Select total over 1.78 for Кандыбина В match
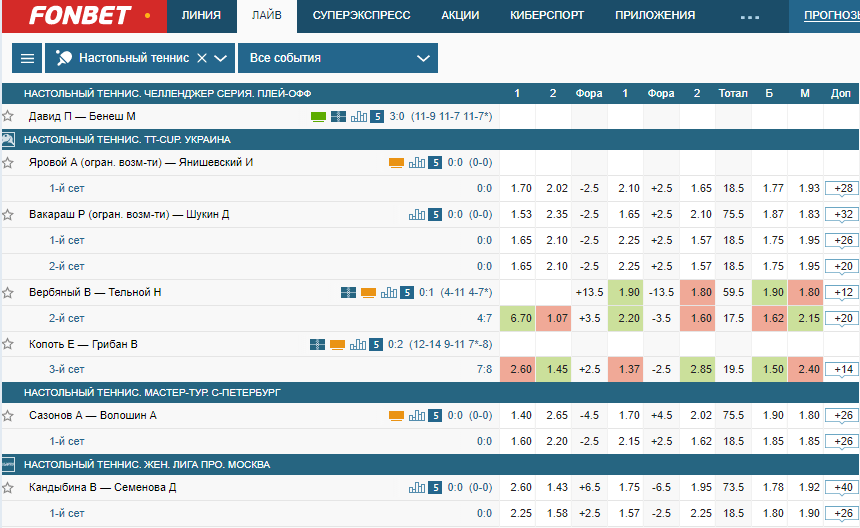 (770, 487)
